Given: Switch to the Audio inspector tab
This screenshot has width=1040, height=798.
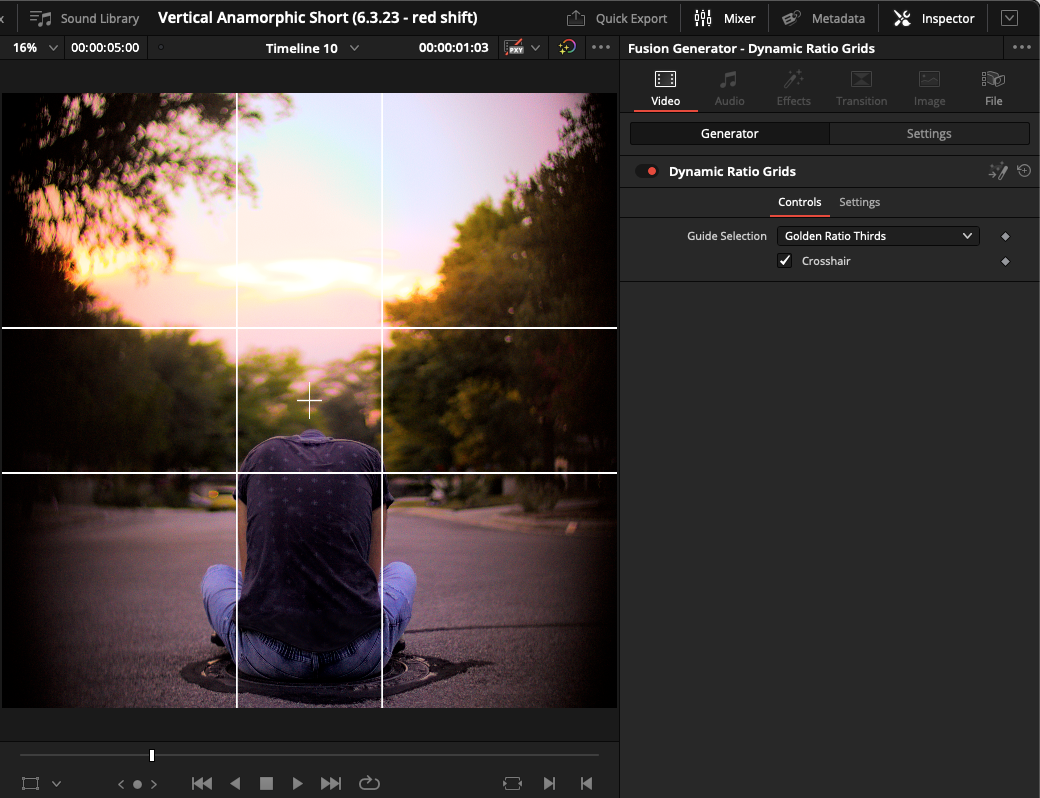Looking at the screenshot, I should (x=729, y=89).
